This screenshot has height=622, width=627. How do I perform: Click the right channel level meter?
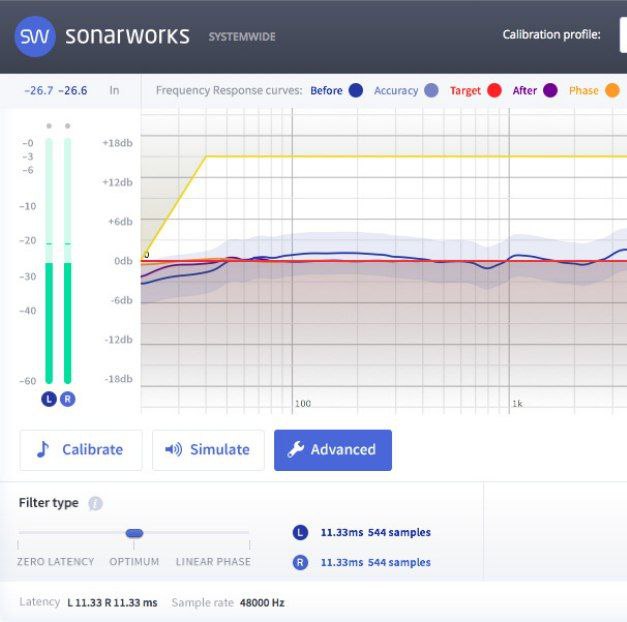(x=68, y=261)
